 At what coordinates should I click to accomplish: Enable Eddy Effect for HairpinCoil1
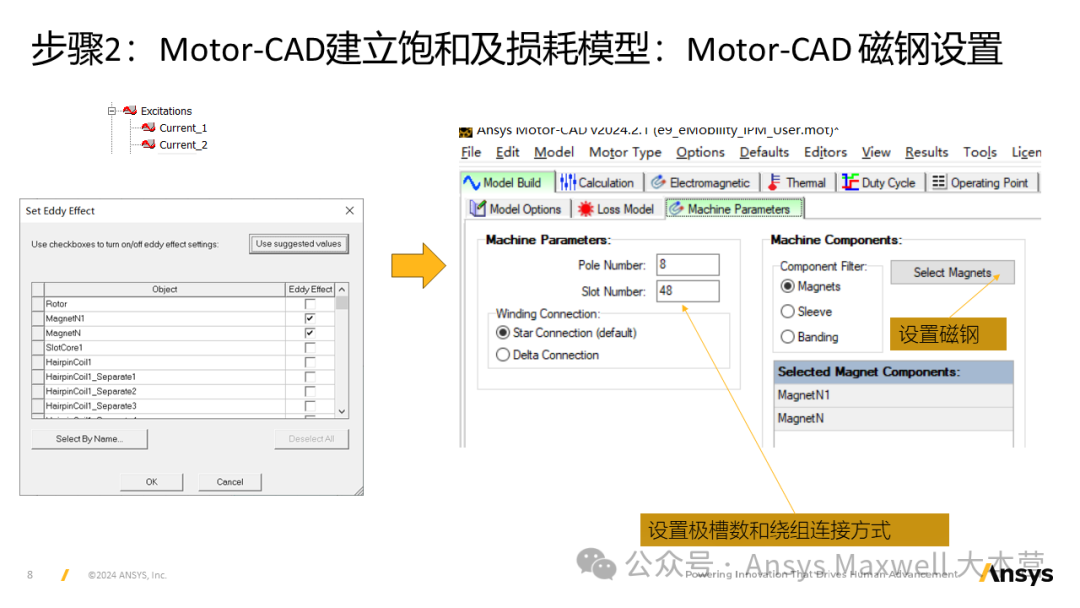pos(310,362)
